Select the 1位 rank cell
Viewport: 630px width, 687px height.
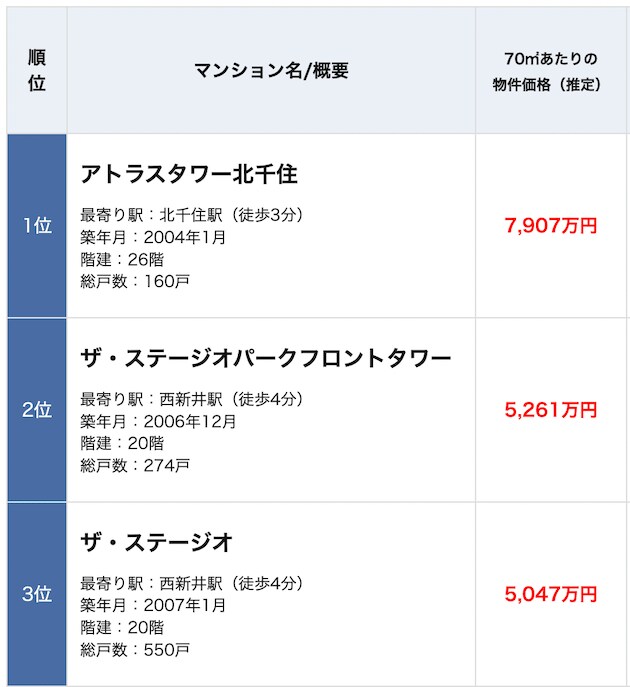tap(37, 226)
